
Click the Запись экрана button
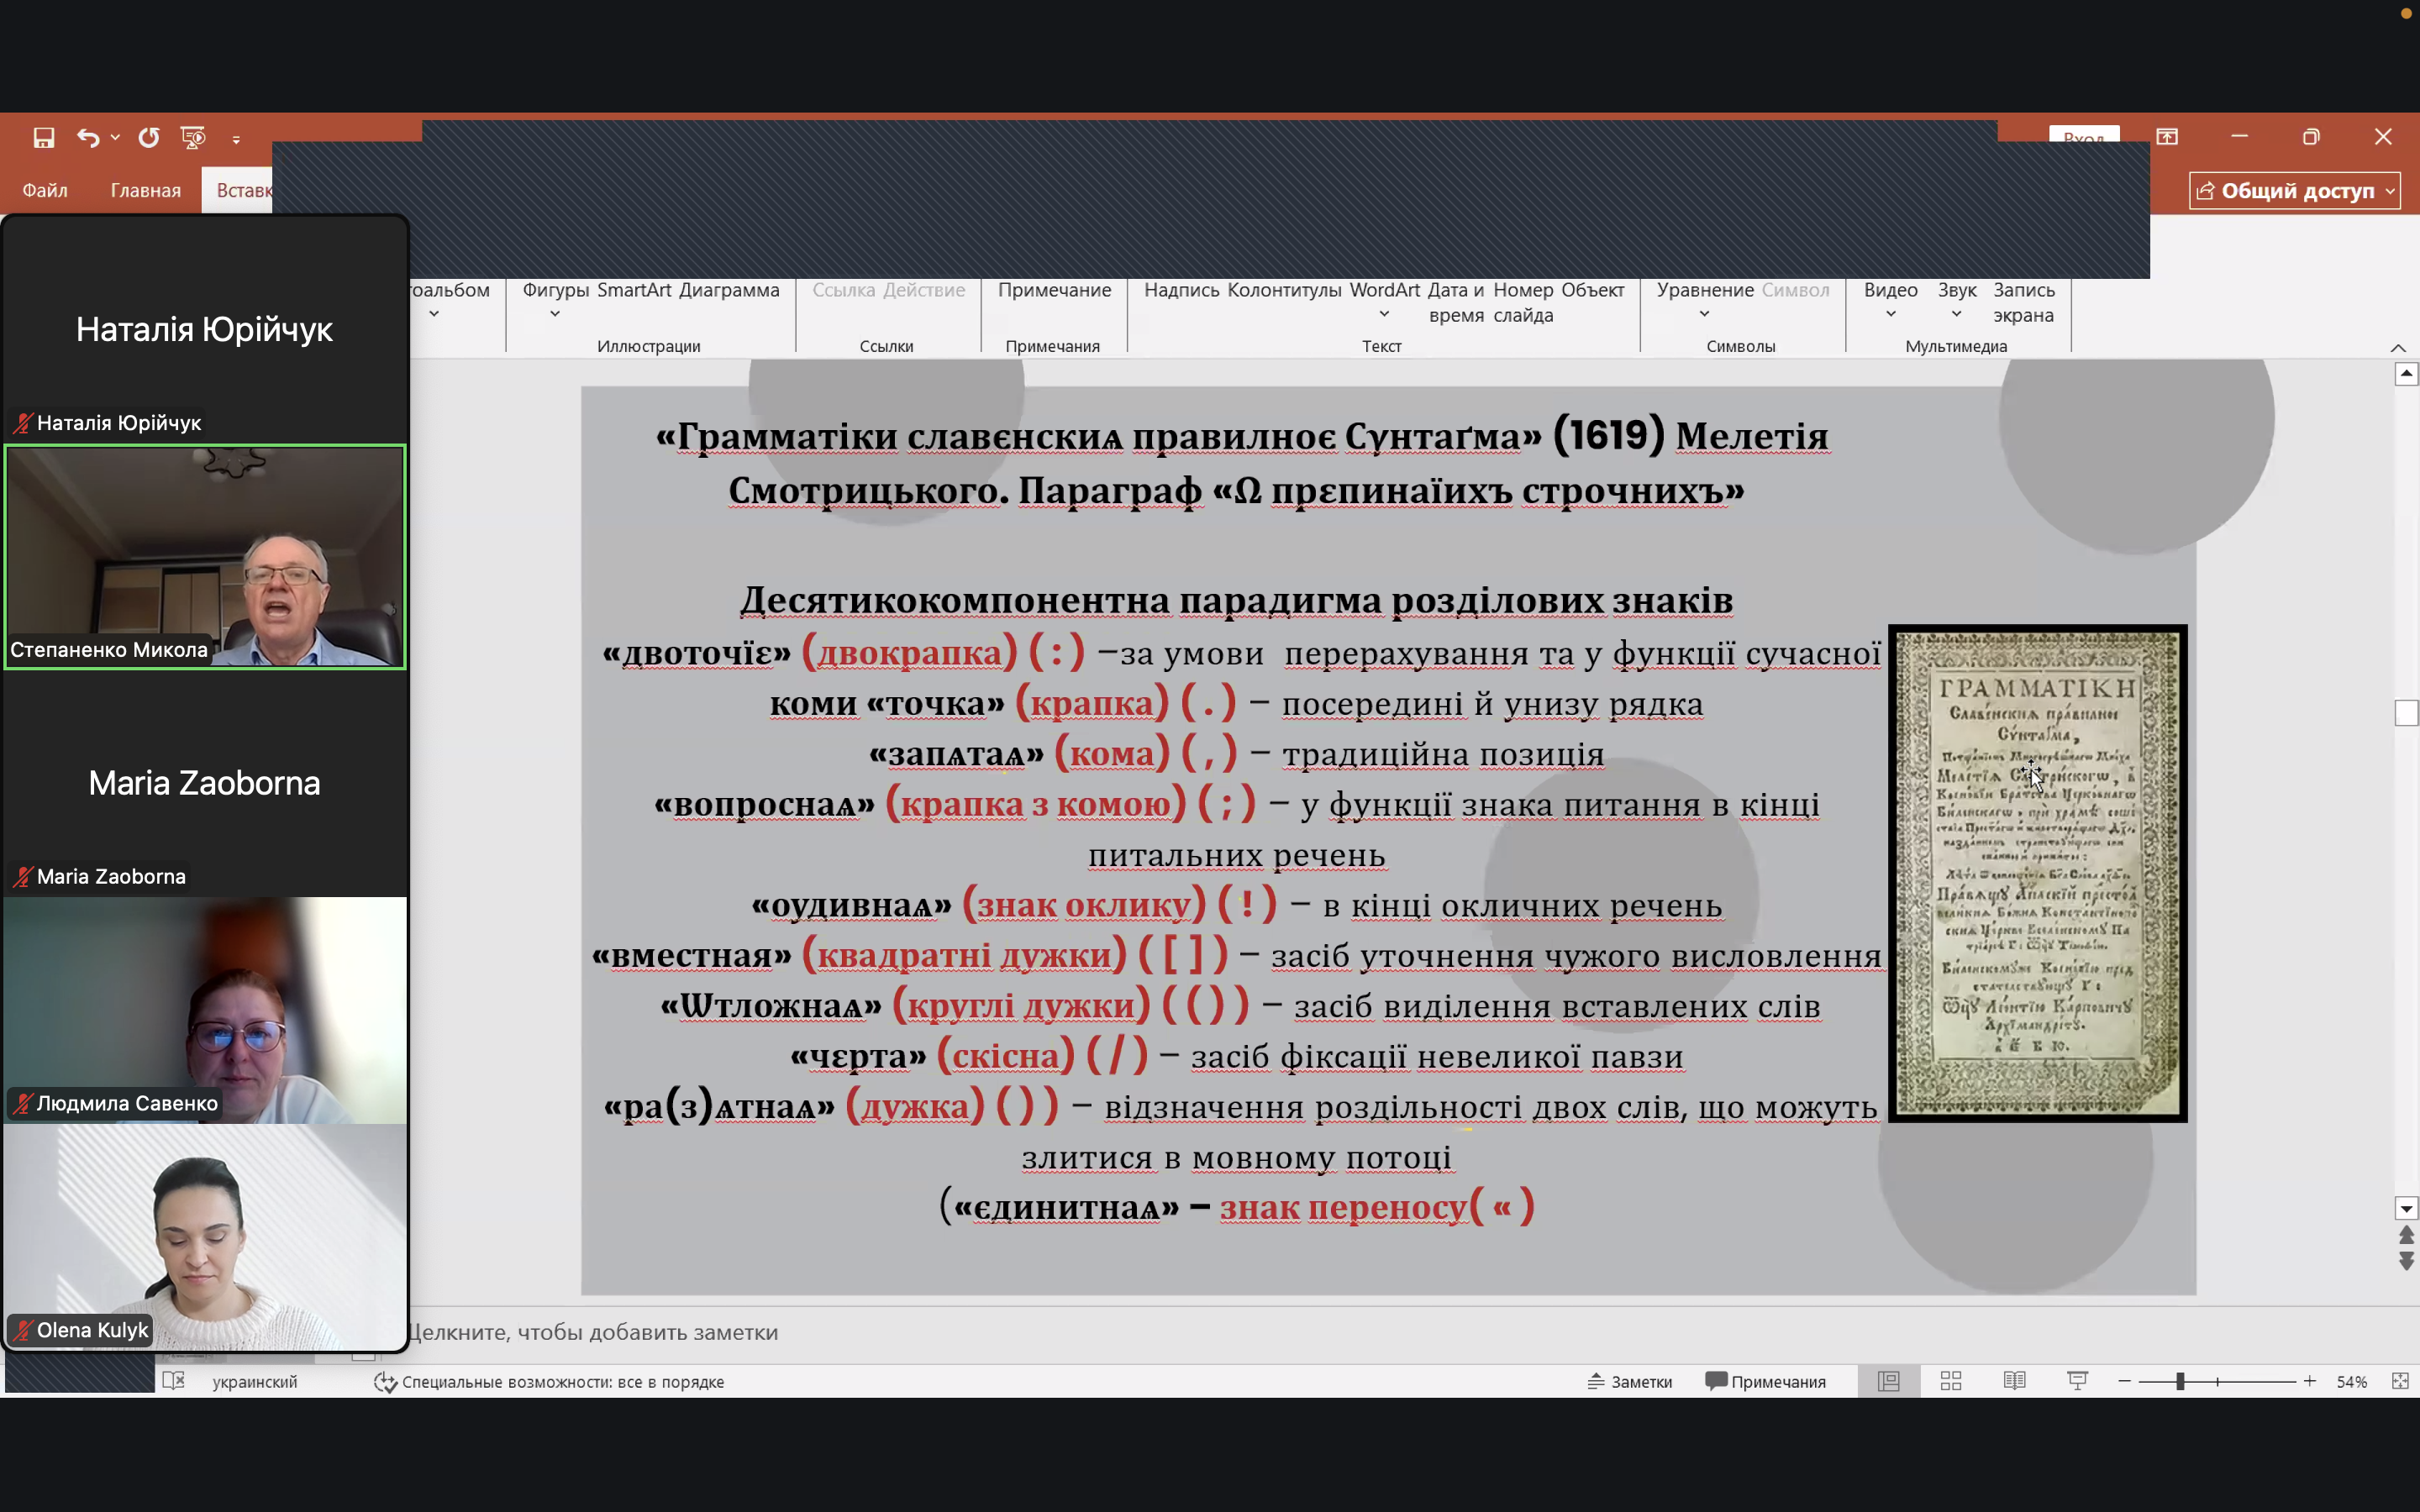coord(2023,302)
